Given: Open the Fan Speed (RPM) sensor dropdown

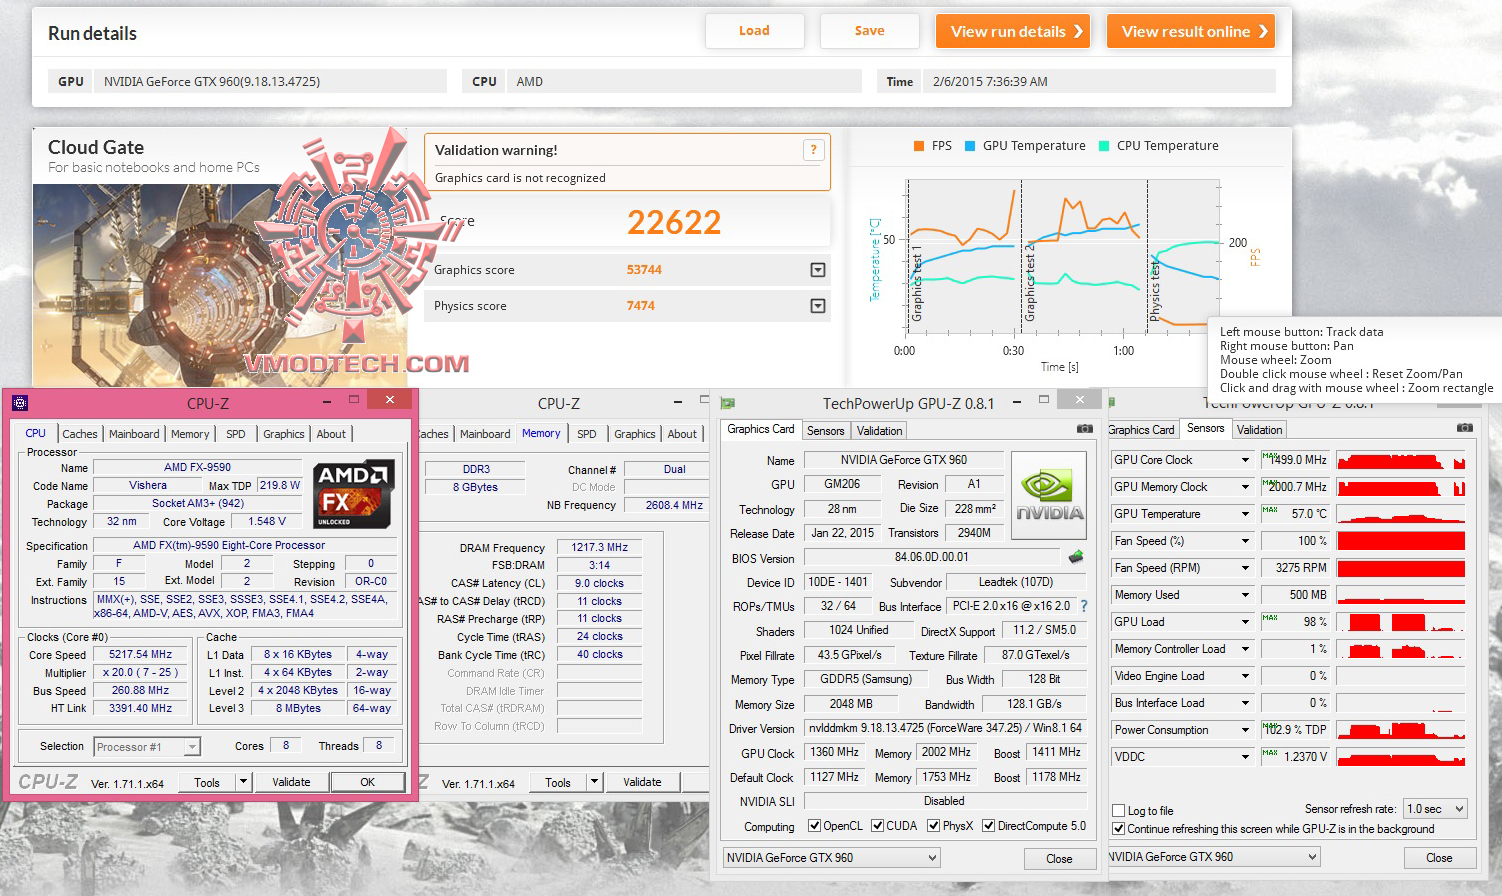Looking at the screenshot, I should point(1245,568).
